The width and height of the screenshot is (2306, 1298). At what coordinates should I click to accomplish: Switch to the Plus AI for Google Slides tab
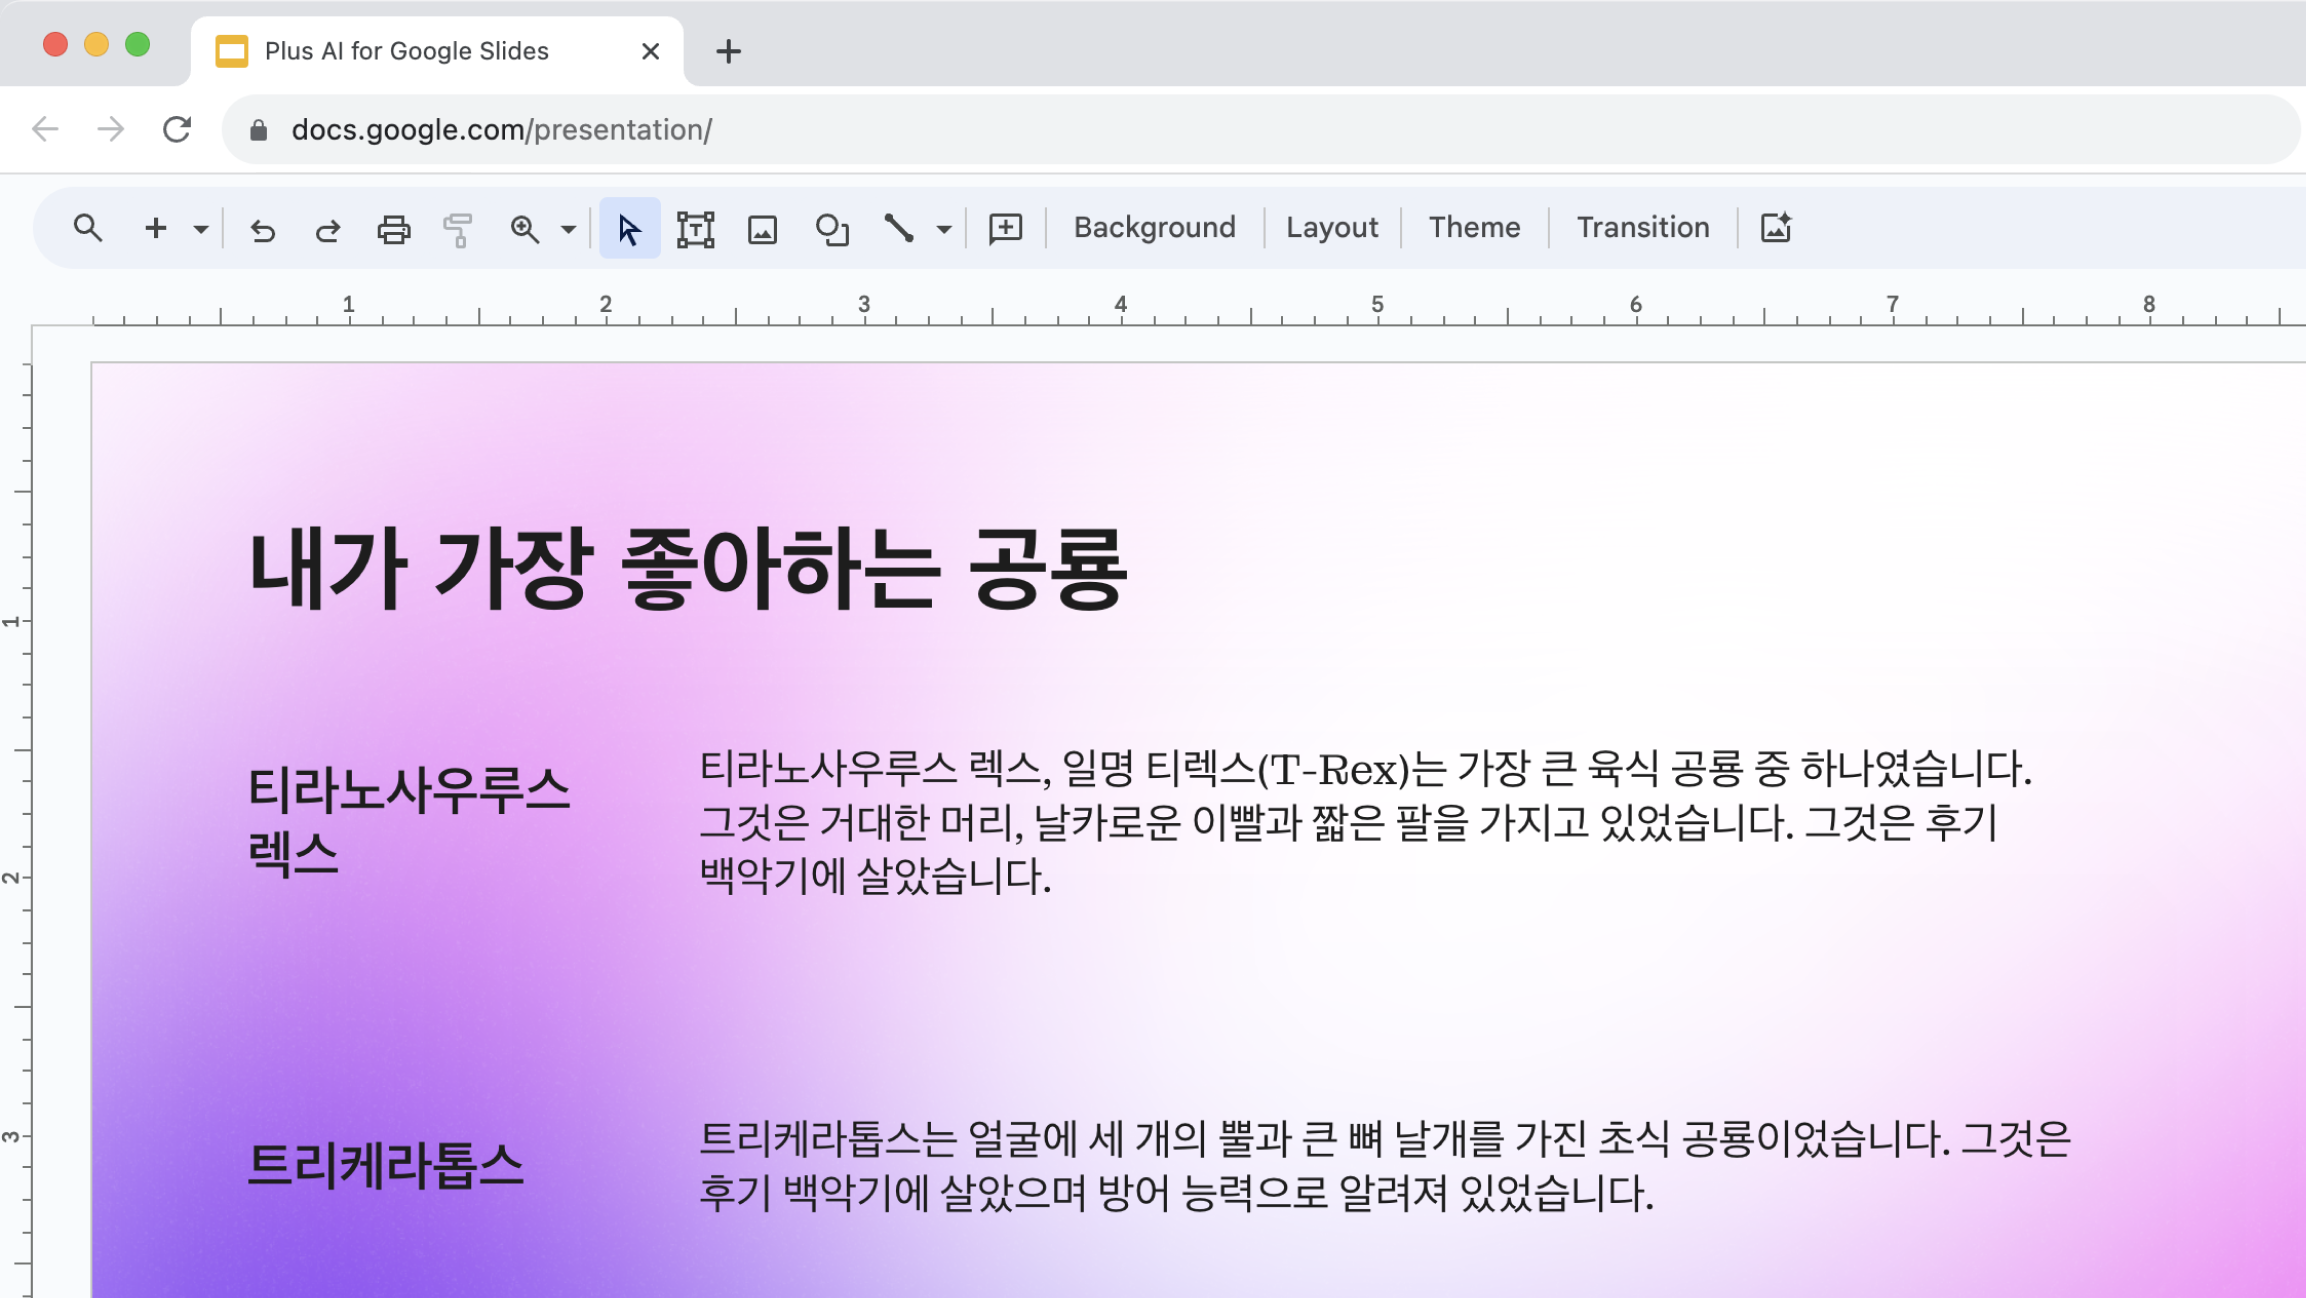coord(405,50)
